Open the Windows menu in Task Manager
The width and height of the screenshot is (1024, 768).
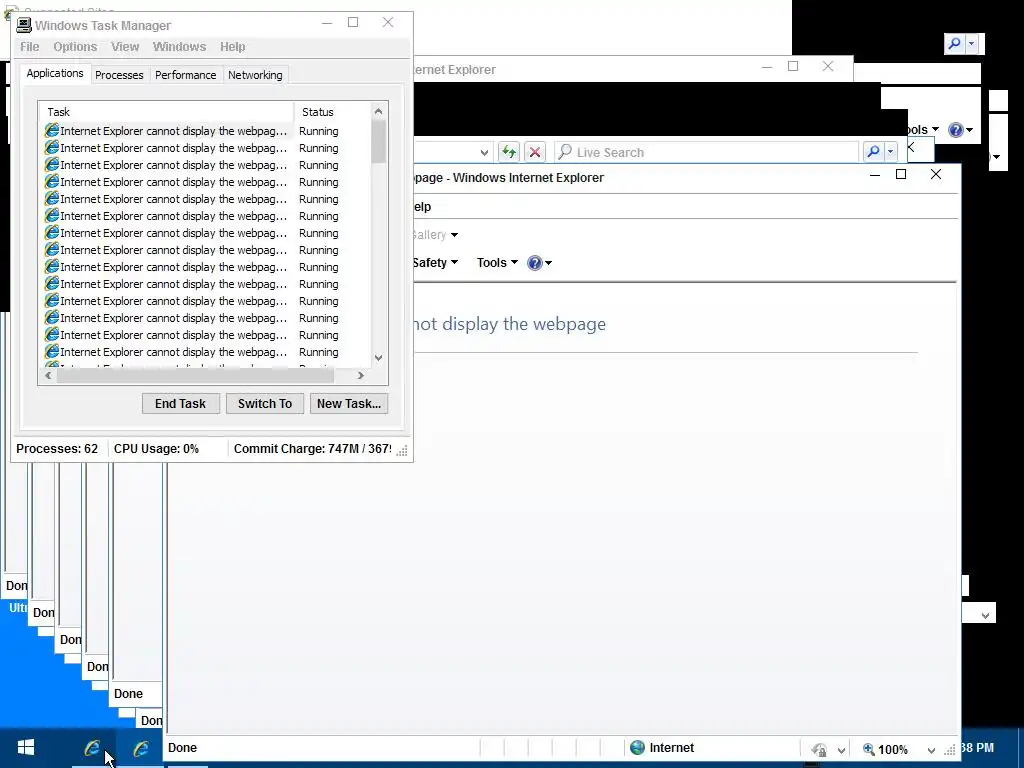[180, 47]
